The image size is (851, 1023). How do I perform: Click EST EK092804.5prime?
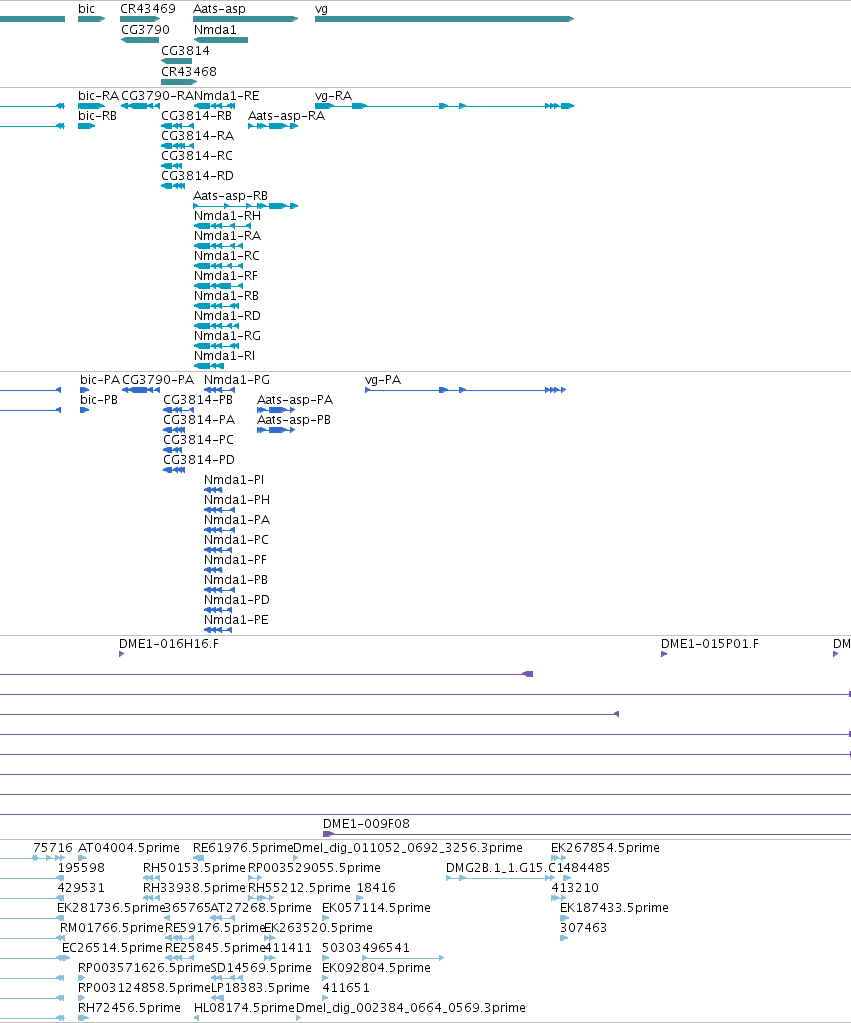pyautogui.click(x=326, y=979)
